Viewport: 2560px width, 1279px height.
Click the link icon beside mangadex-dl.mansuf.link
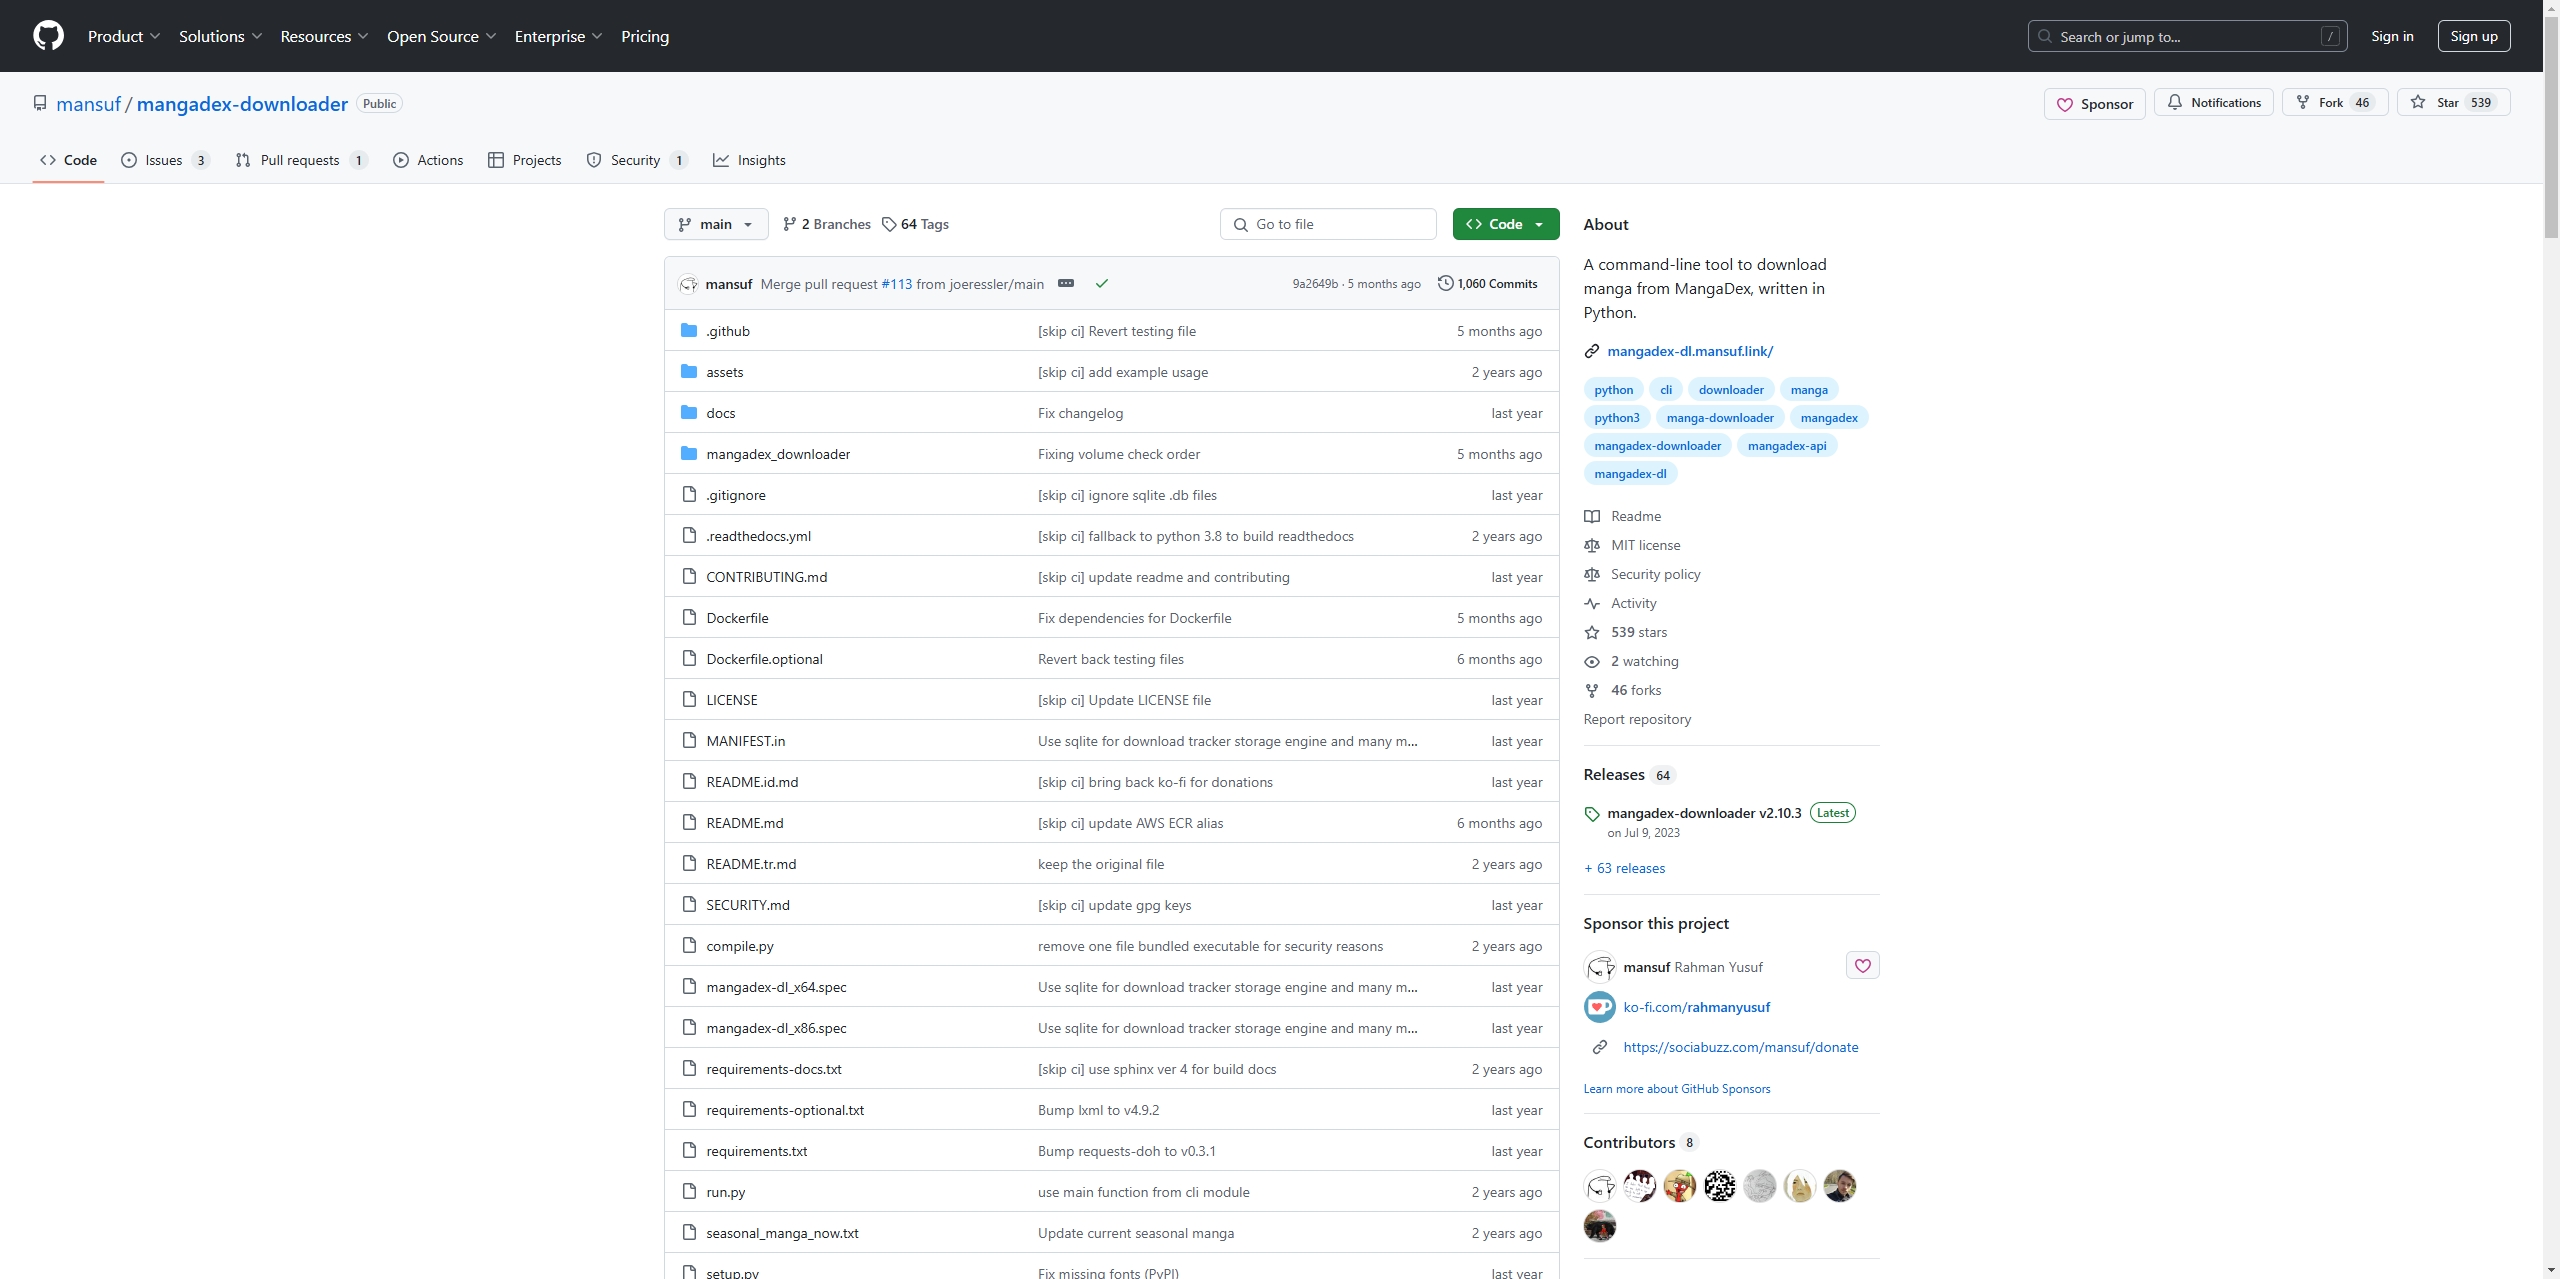(x=1592, y=351)
